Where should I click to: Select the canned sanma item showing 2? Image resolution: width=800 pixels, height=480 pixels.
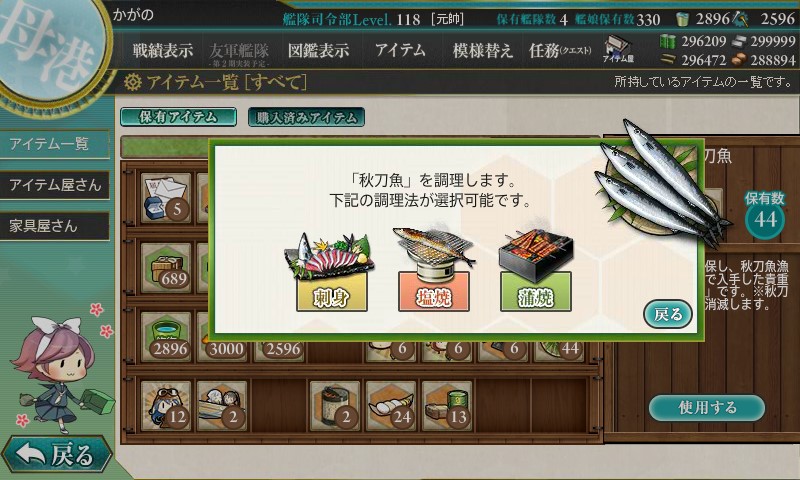pyautogui.click(x=334, y=406)
